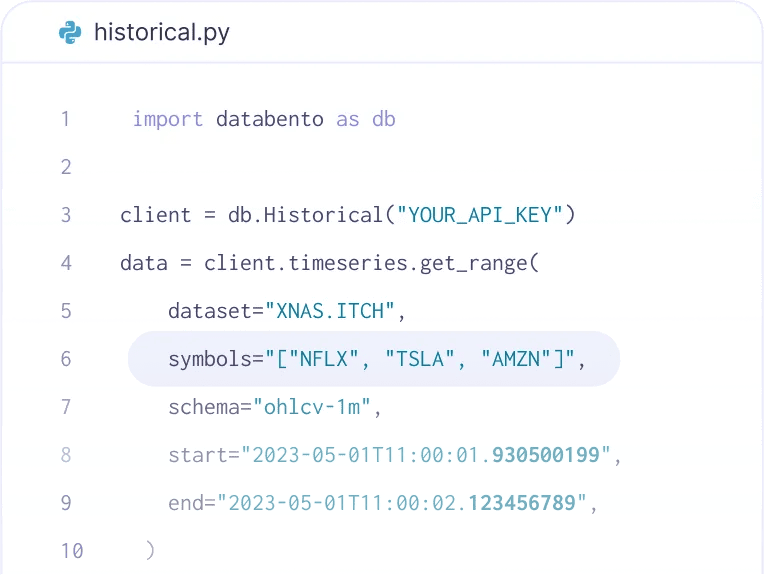Click the closing parenthesis on line 10
Screen dimensions: 764x575
click(150, 551)
